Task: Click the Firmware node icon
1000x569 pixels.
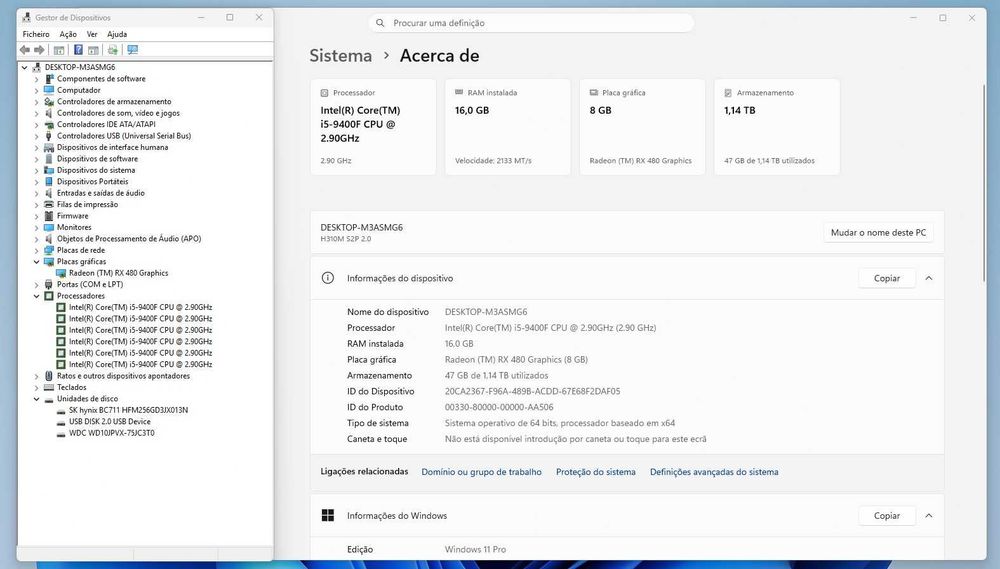Action: pos(49,216)
